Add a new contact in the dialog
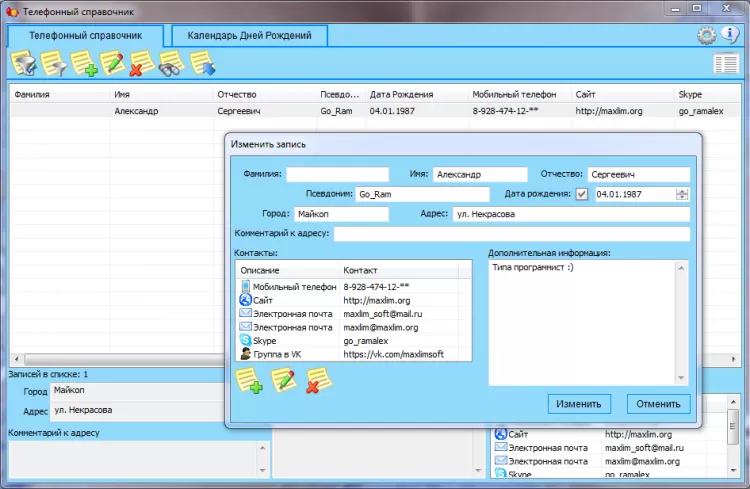The width and height of the screenshot is (750, 489). [x=249, y=381]
